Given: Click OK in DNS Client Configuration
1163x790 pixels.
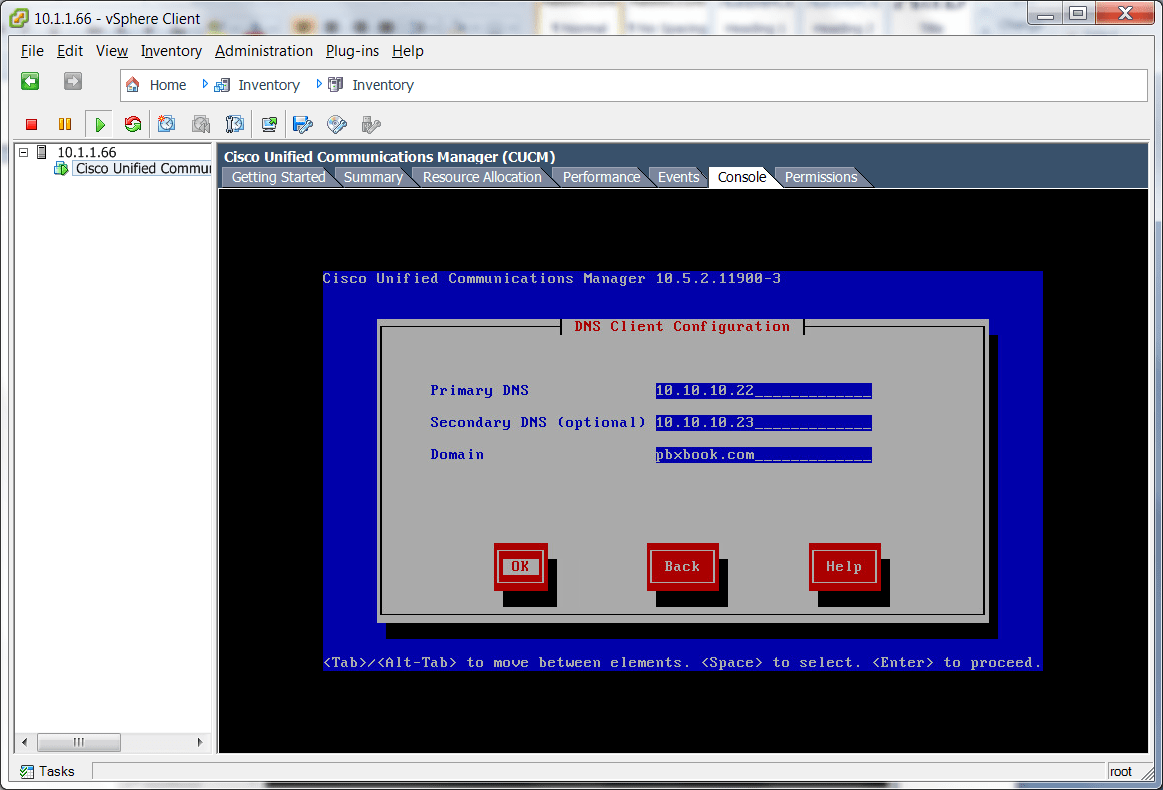Looking at the screenshot, I should pos(521,567).
